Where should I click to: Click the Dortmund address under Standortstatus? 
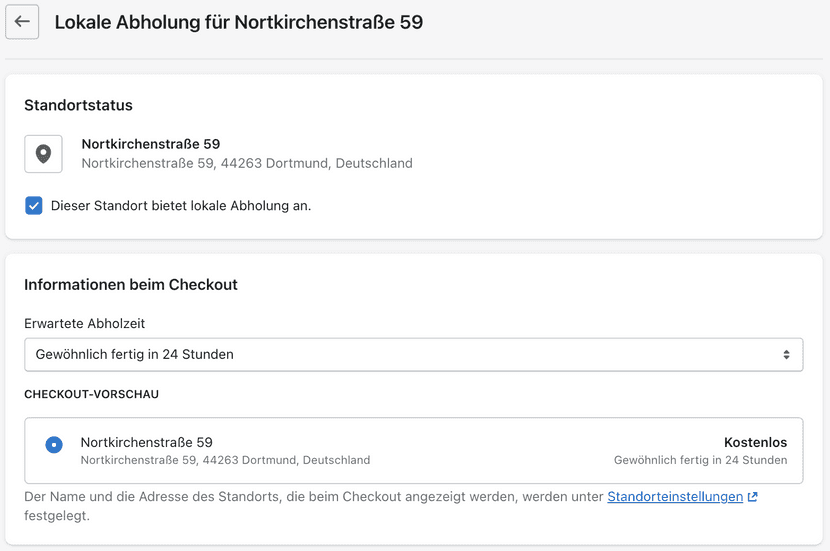pyautogui.click(x=247, y=163)
